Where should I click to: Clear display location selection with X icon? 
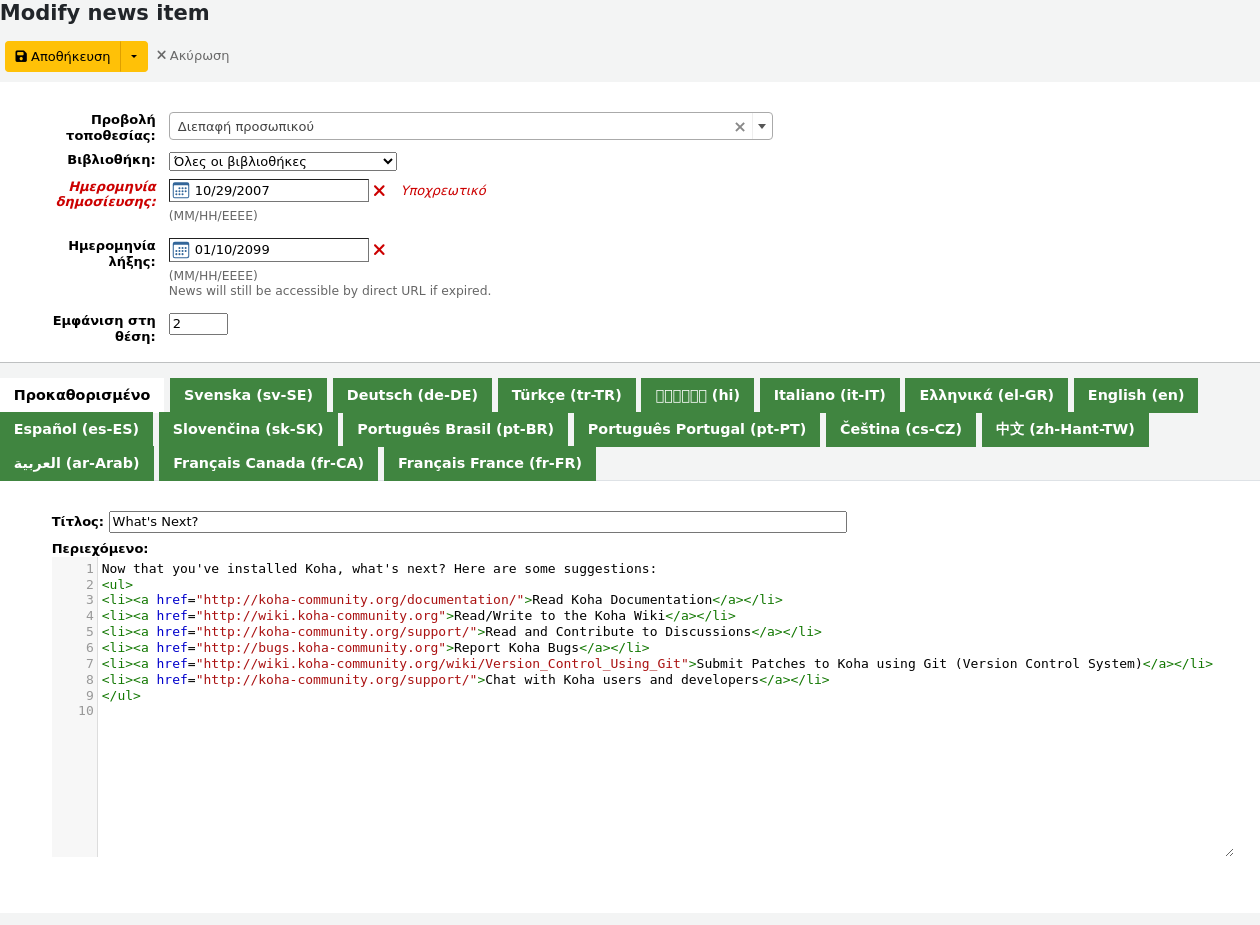[x=740, y=127]
